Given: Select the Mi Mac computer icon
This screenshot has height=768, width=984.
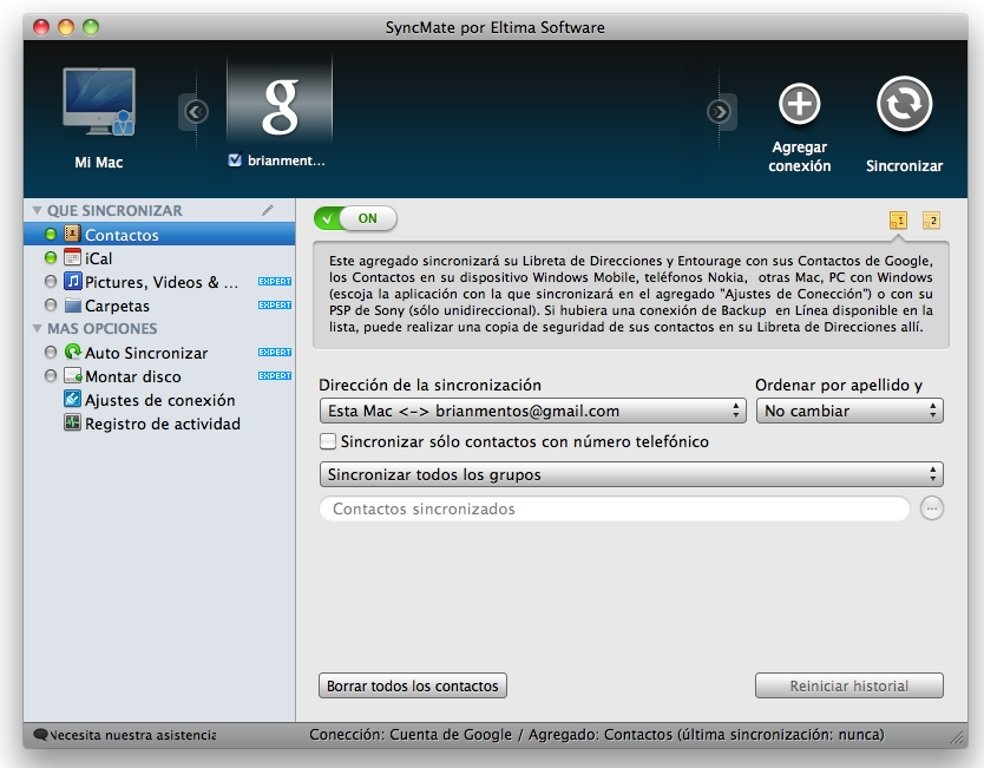Looking at the screenshot, I should point(99,102).
